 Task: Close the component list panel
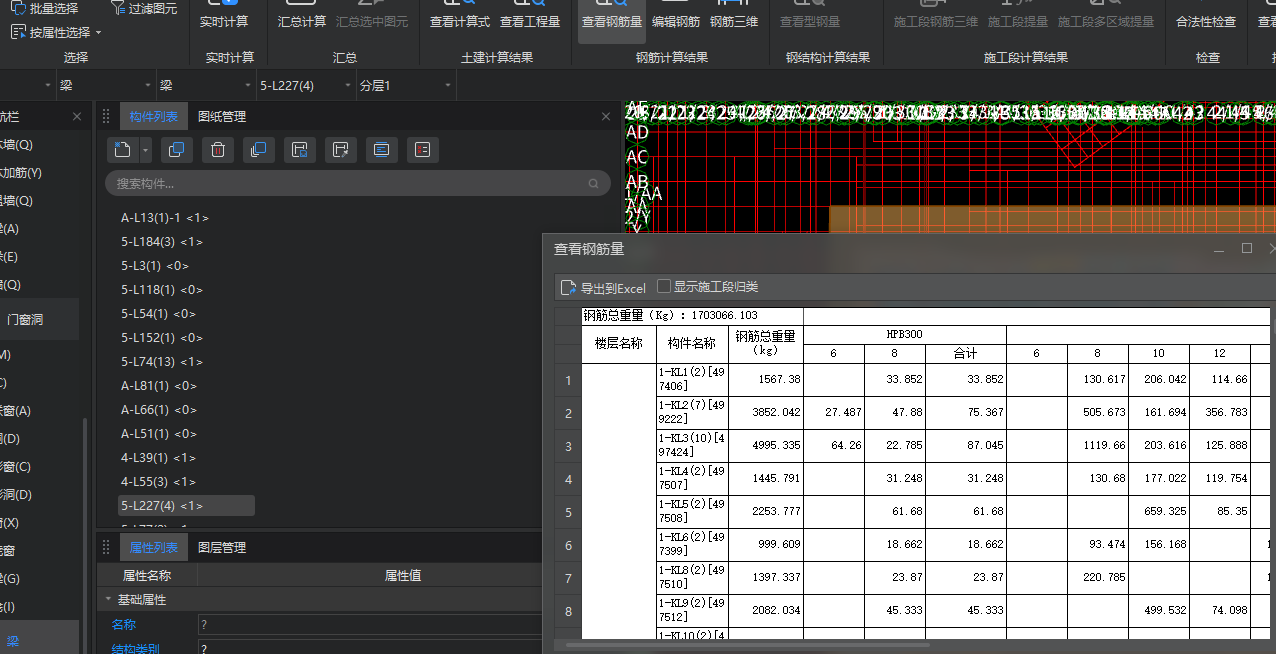pyautogui.click(x=605, y=117)
